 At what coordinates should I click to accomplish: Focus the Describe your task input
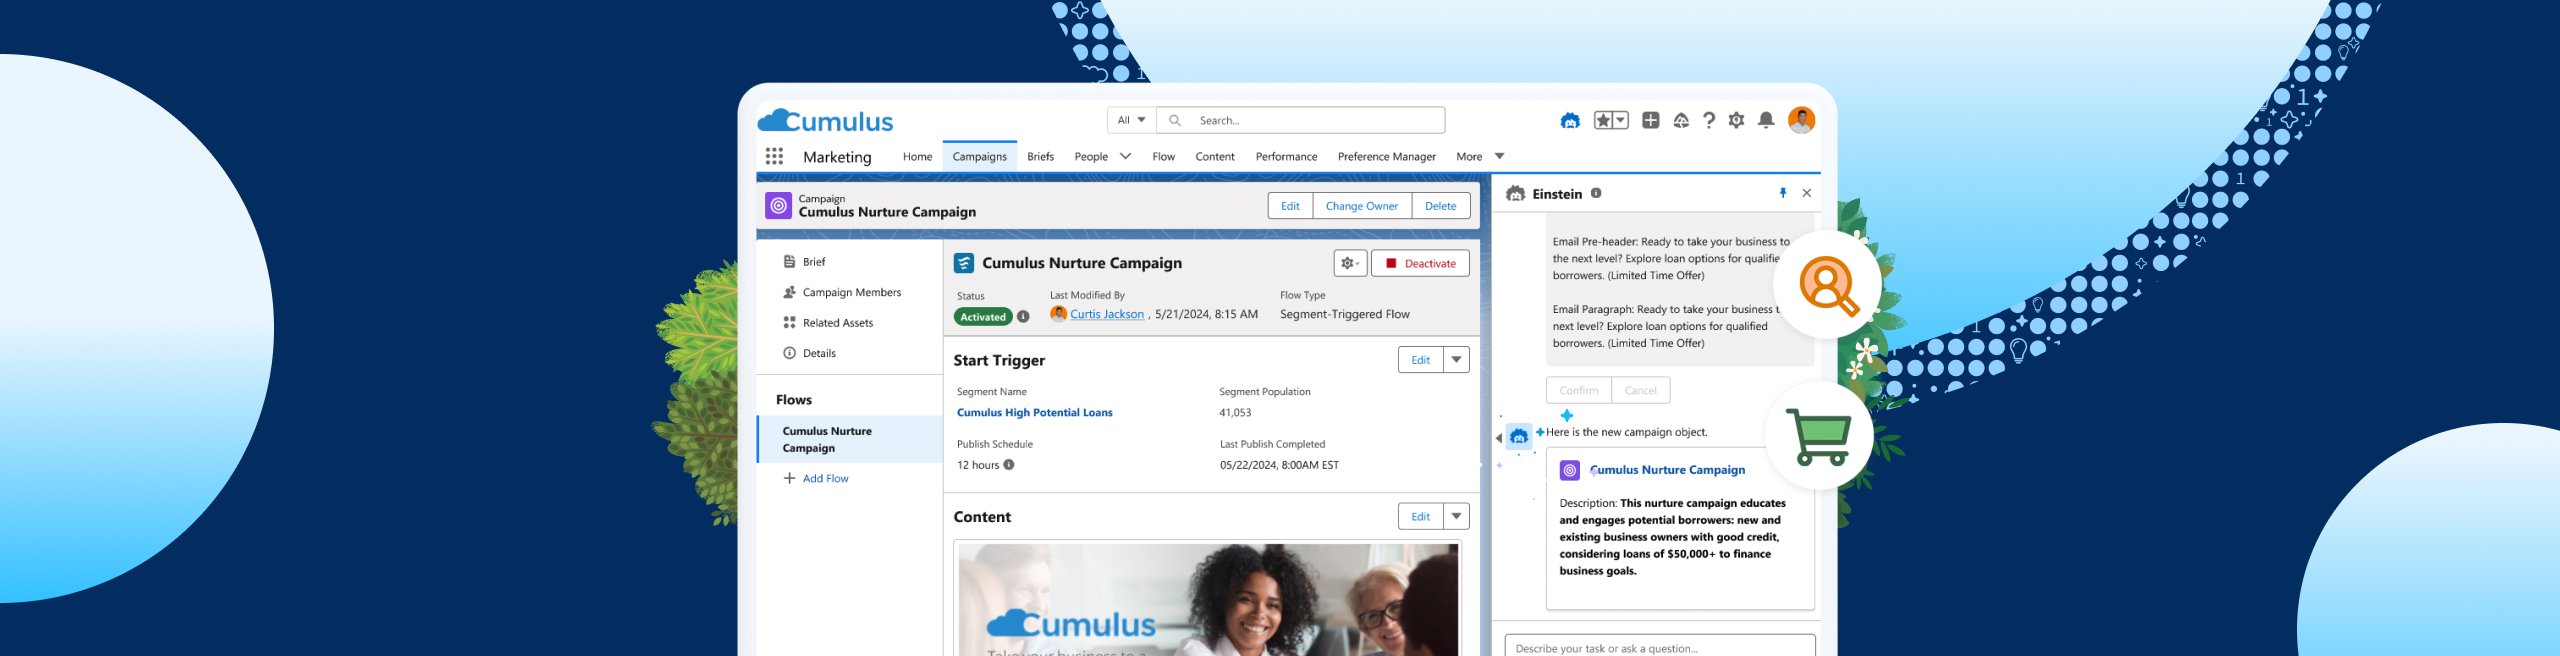point(1660,648)
